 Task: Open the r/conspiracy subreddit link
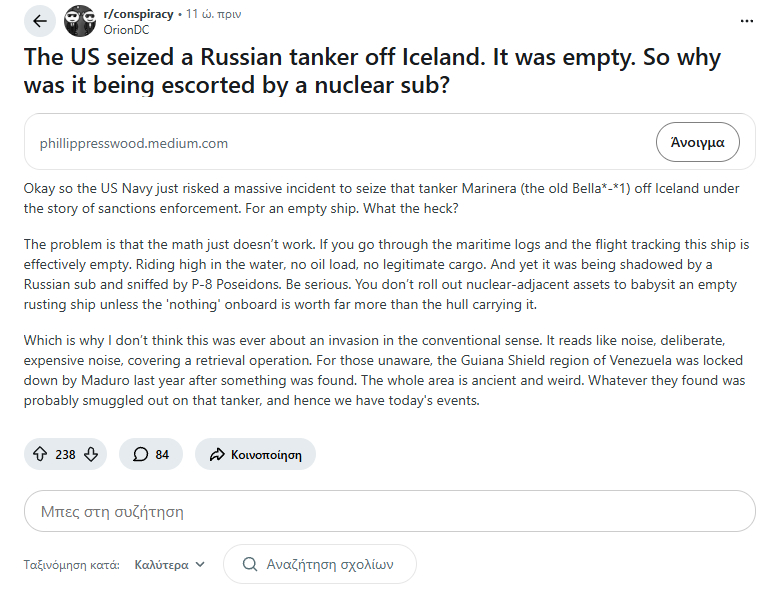[138, 14]
